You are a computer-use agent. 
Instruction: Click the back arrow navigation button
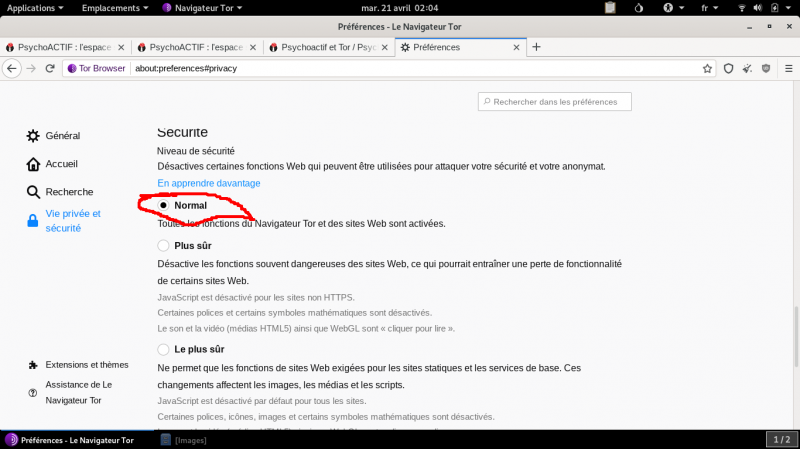point(12,68)
